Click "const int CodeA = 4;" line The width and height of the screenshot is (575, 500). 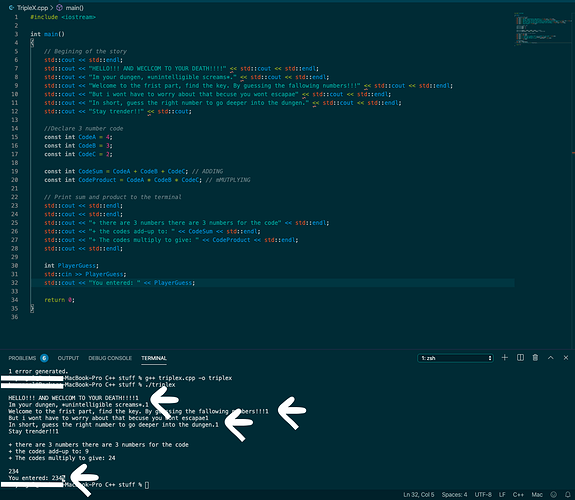[78, 137]
